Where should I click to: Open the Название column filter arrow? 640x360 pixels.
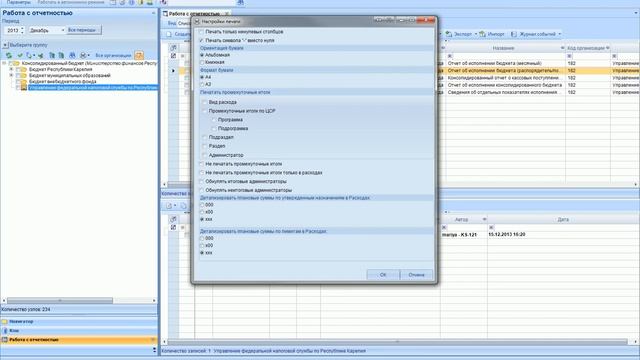(562, 48)
